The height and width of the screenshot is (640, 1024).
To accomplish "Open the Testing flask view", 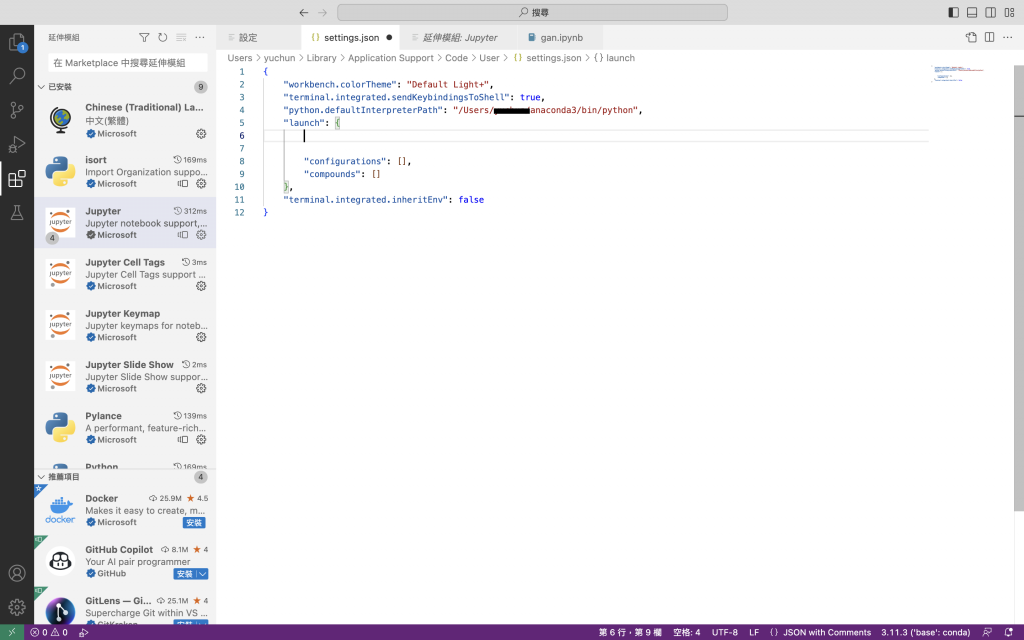I will tap(17, 212).
